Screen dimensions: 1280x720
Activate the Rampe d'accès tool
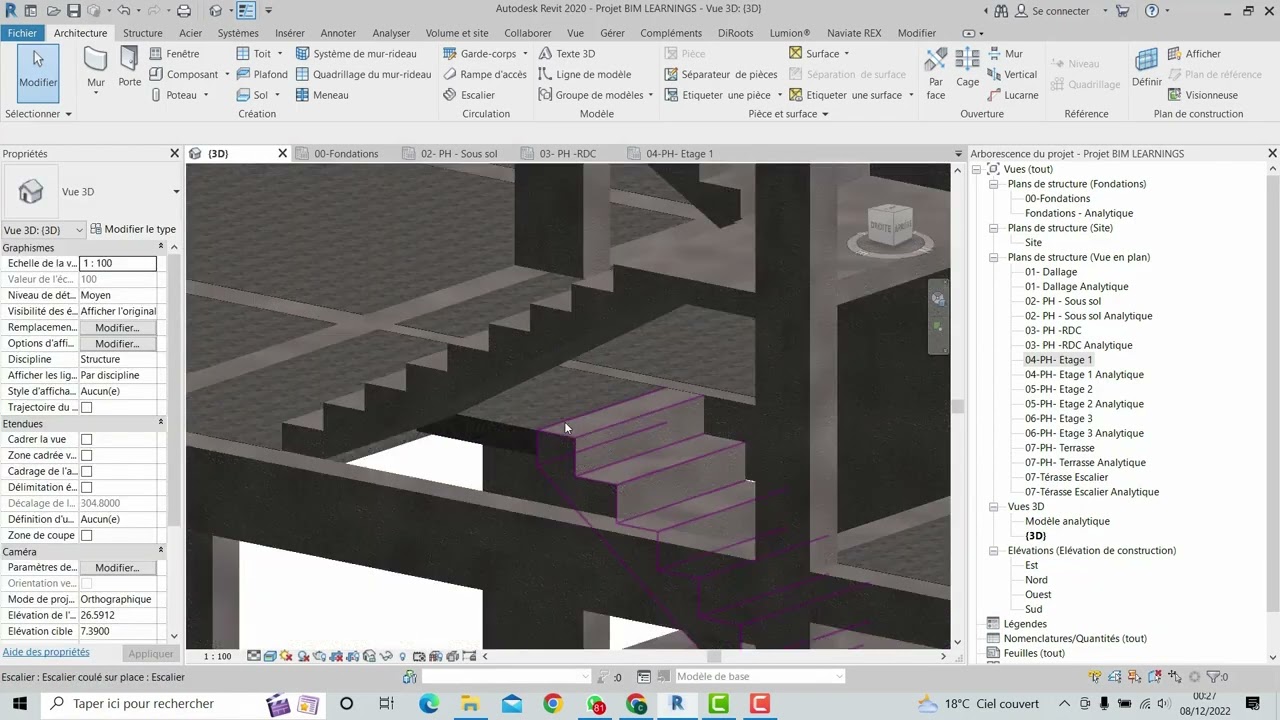coord(484,74)
